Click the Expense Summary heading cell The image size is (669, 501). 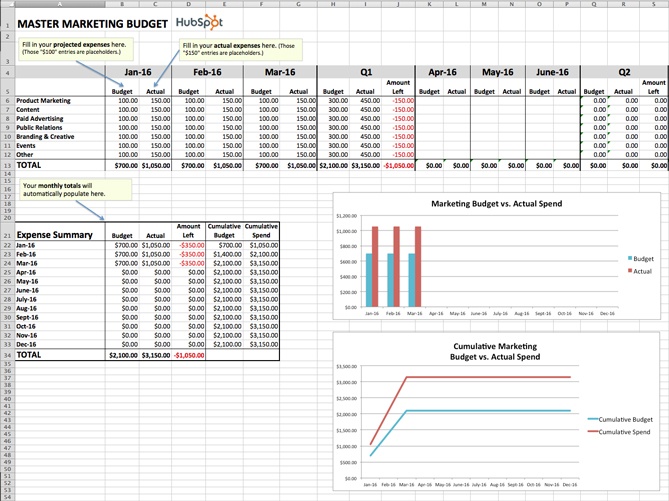pyautogui.click(x=55, y=235)
